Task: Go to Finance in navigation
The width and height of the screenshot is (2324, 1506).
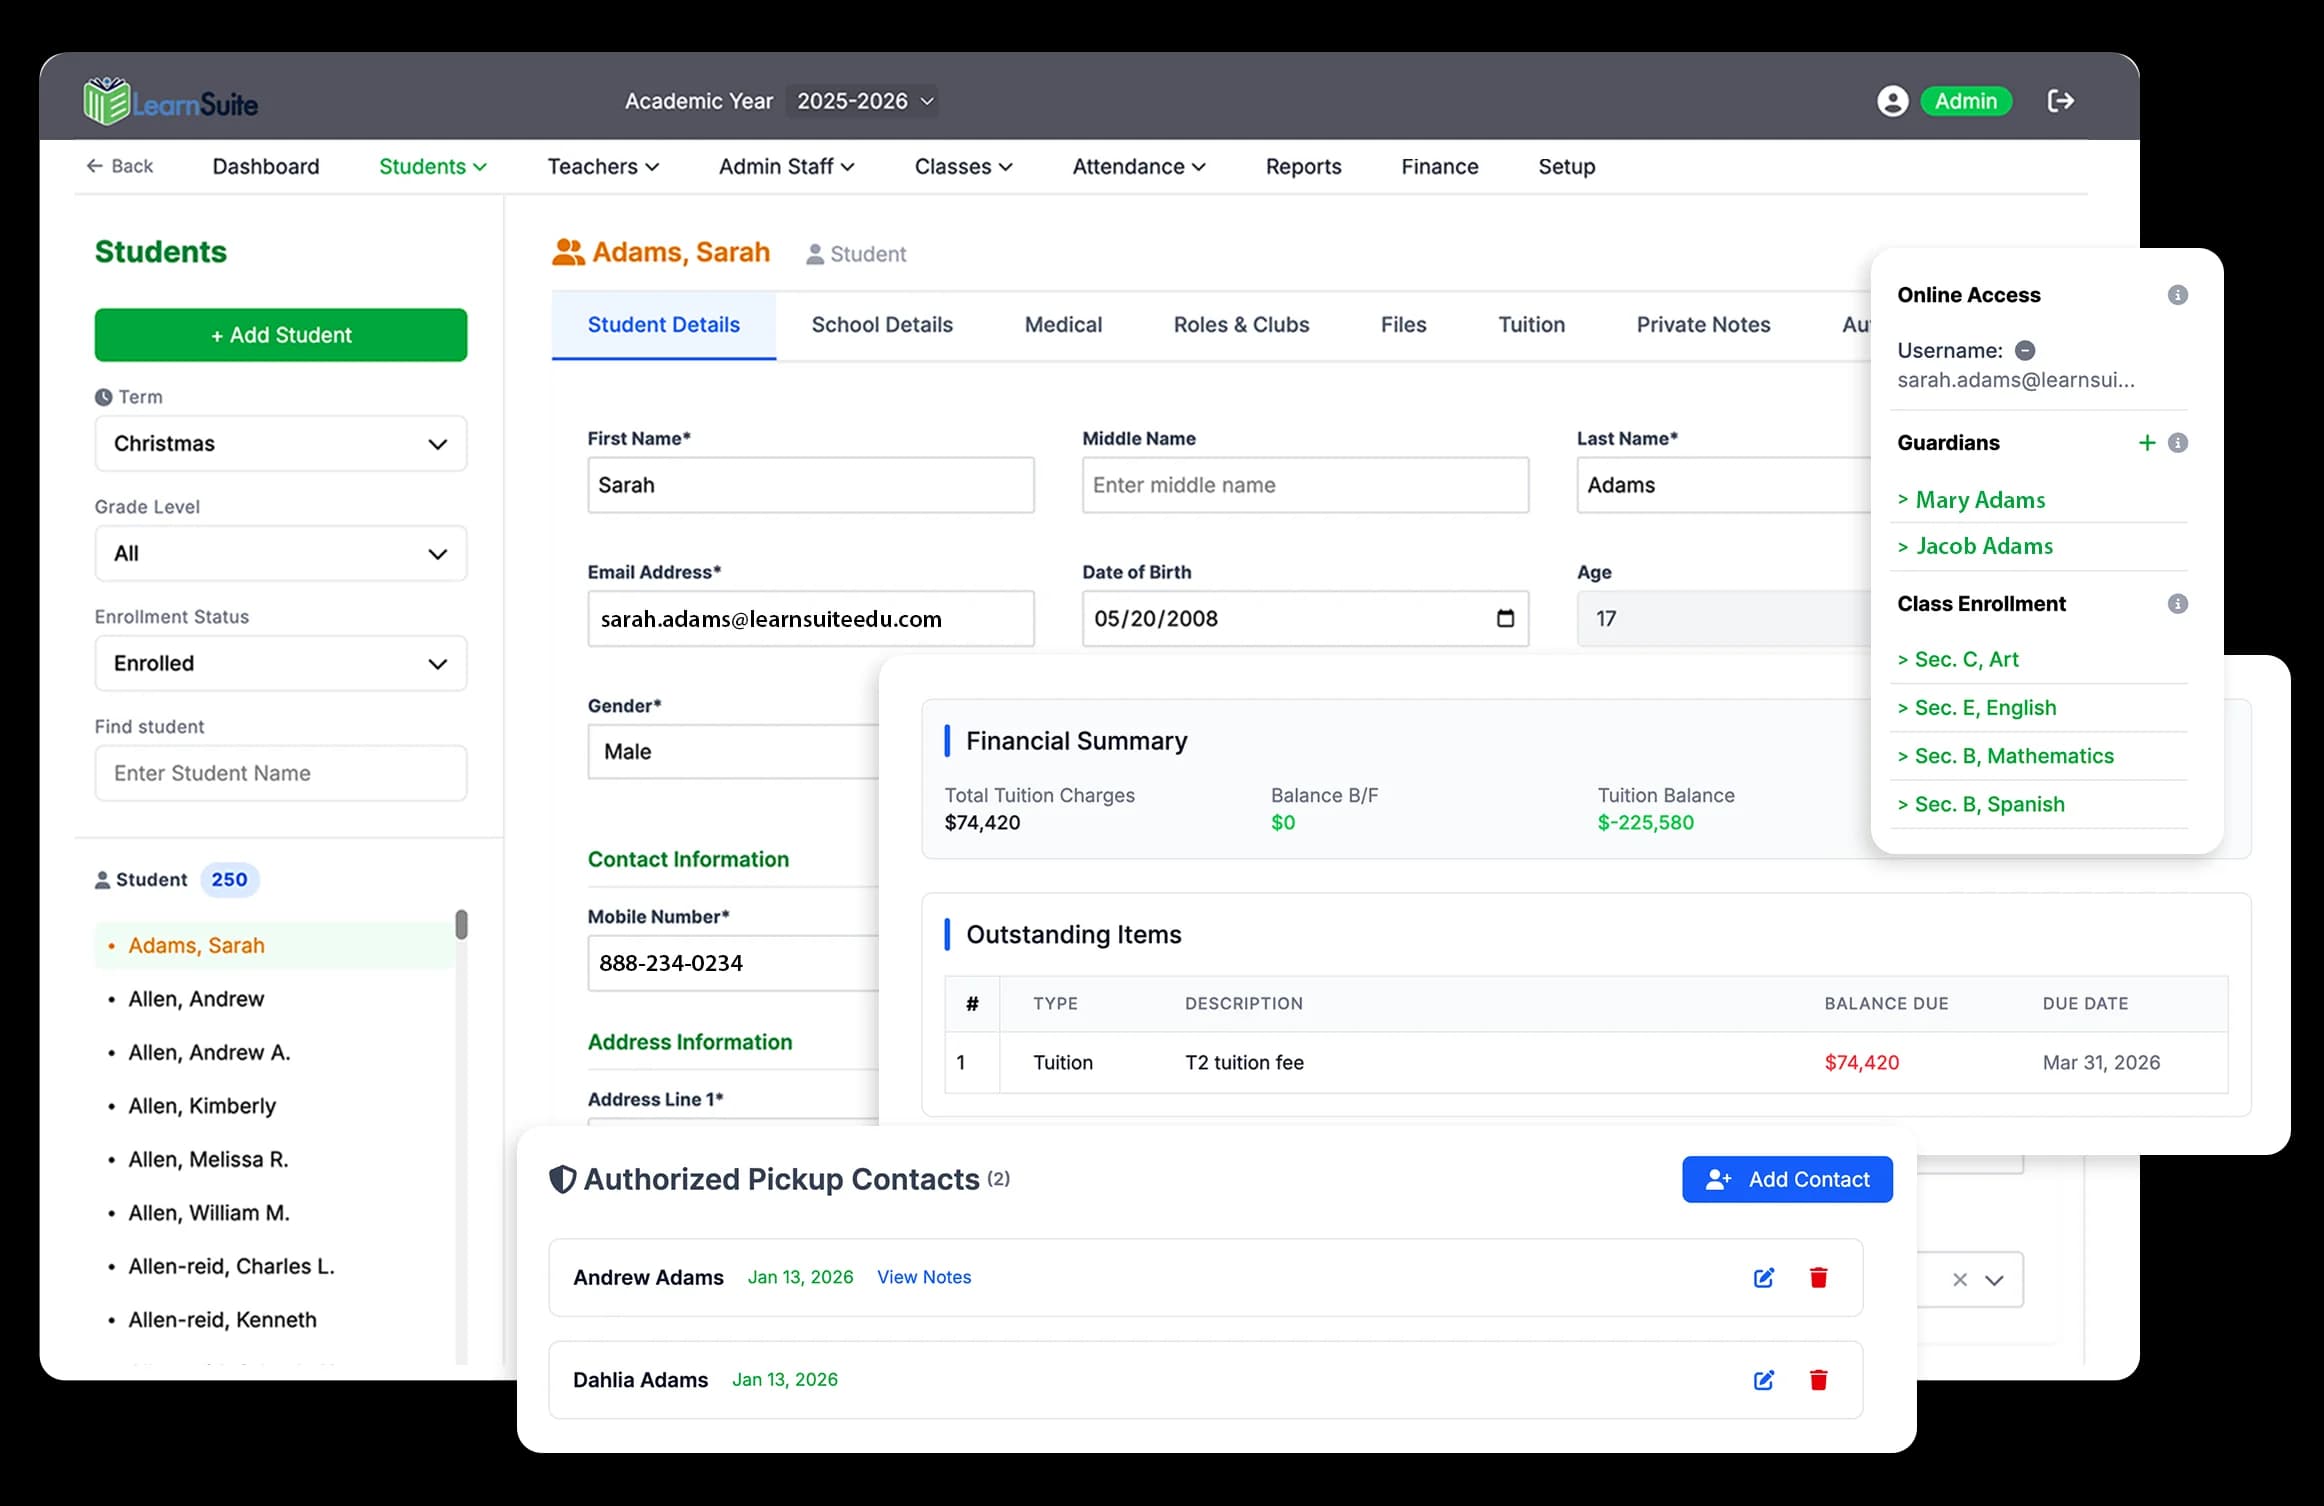Action: click(1439, 167)
